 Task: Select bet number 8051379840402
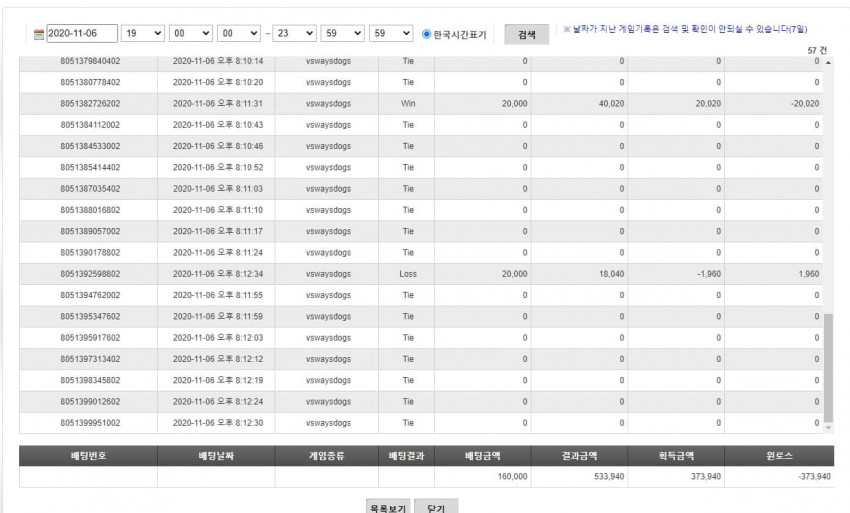(90, 61)
